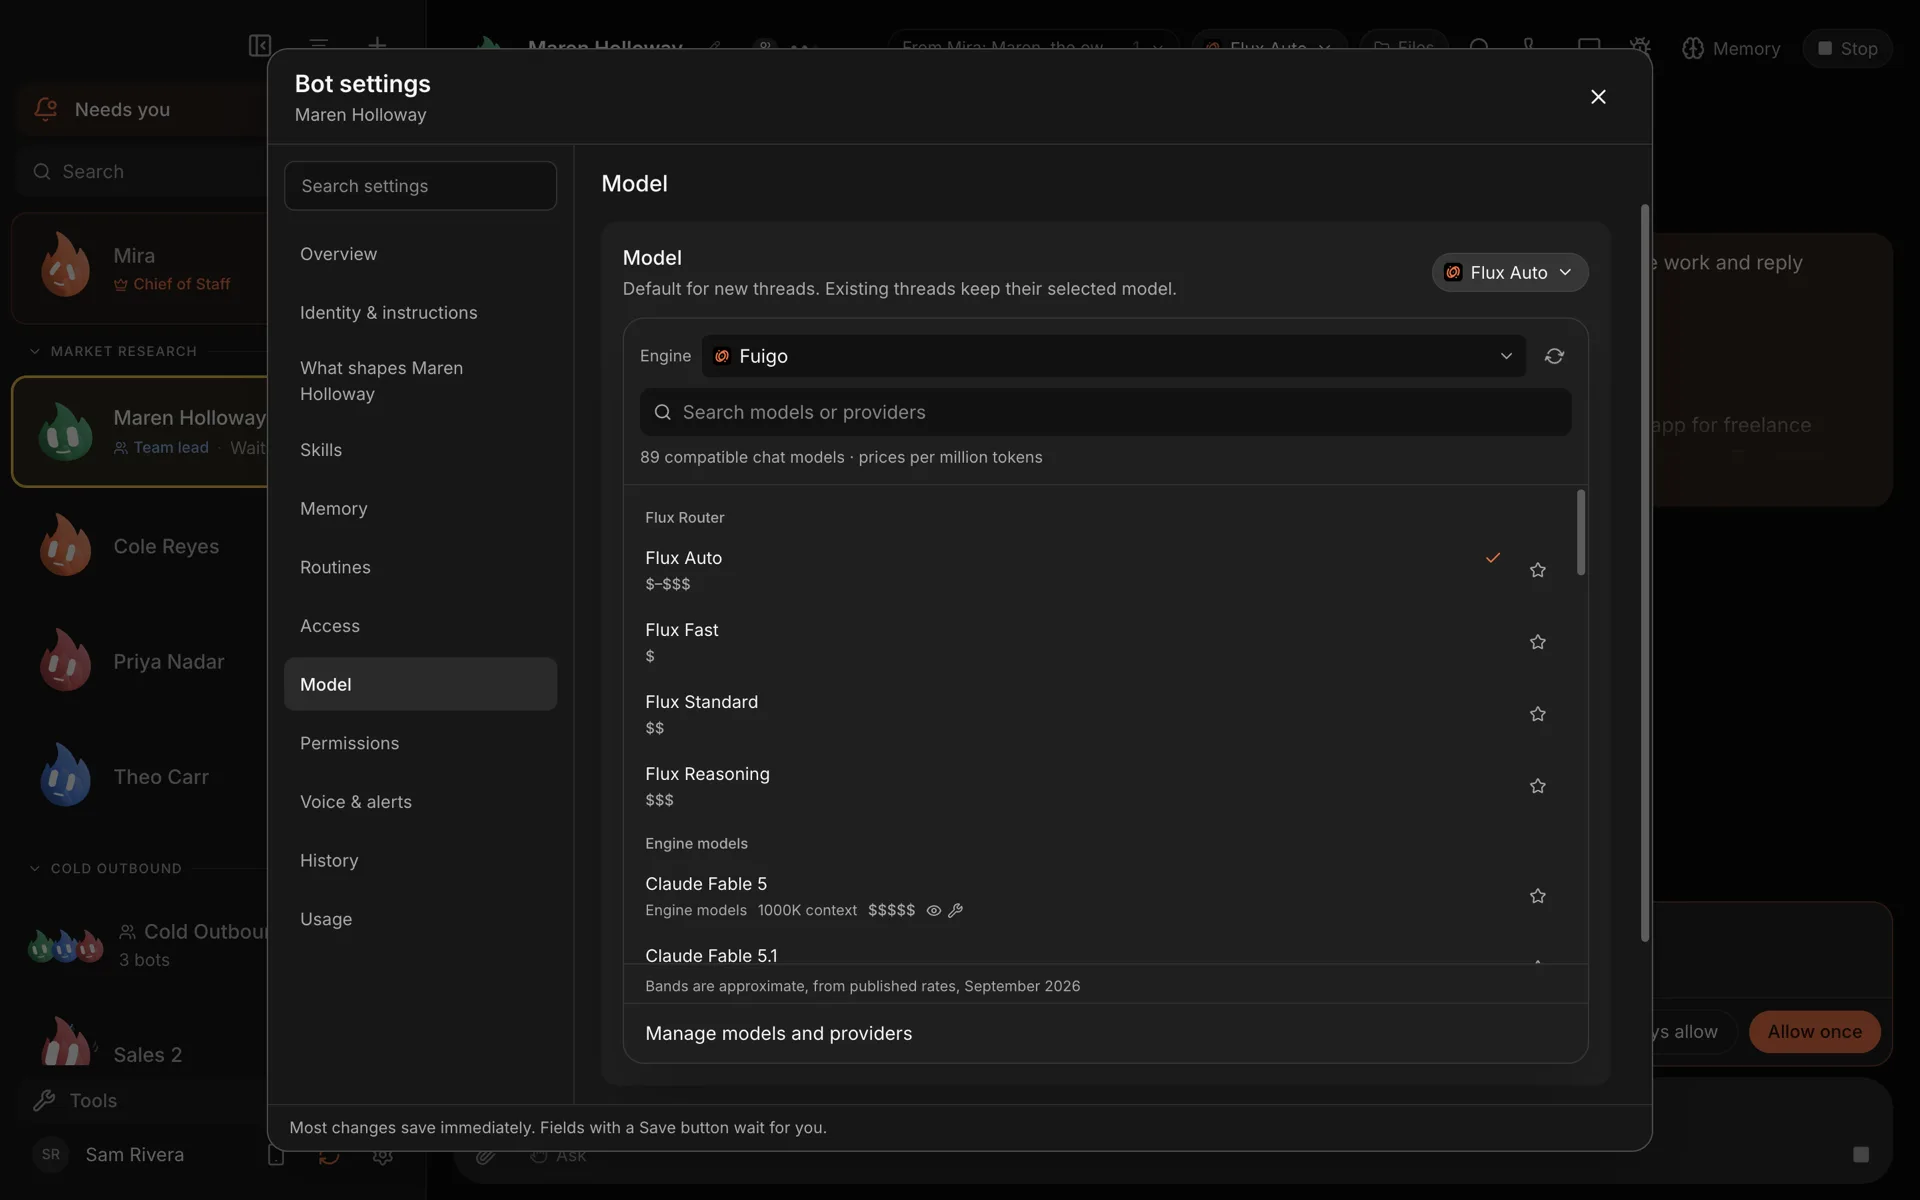Click the 3 bots label under Cold Outbound
This screenshot has width=1920, height=1200.
click(x=144, y=960)
